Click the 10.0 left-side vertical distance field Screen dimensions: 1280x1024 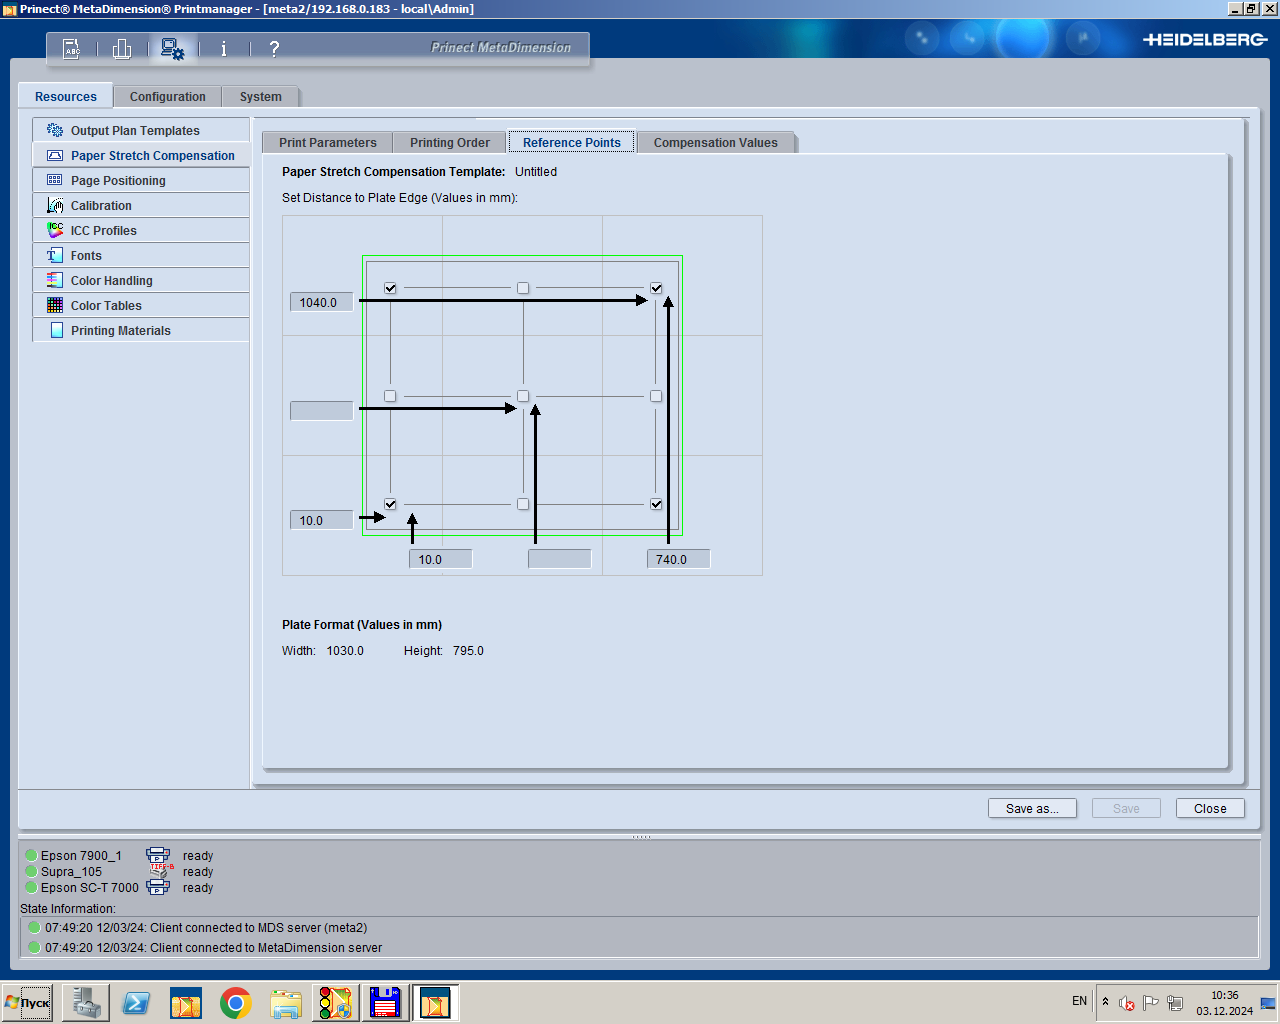click(321, 520)
